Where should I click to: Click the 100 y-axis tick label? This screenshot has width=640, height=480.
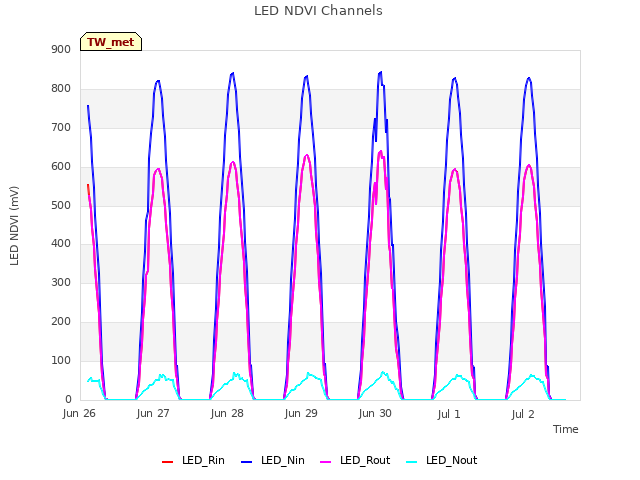coord(61,360)
